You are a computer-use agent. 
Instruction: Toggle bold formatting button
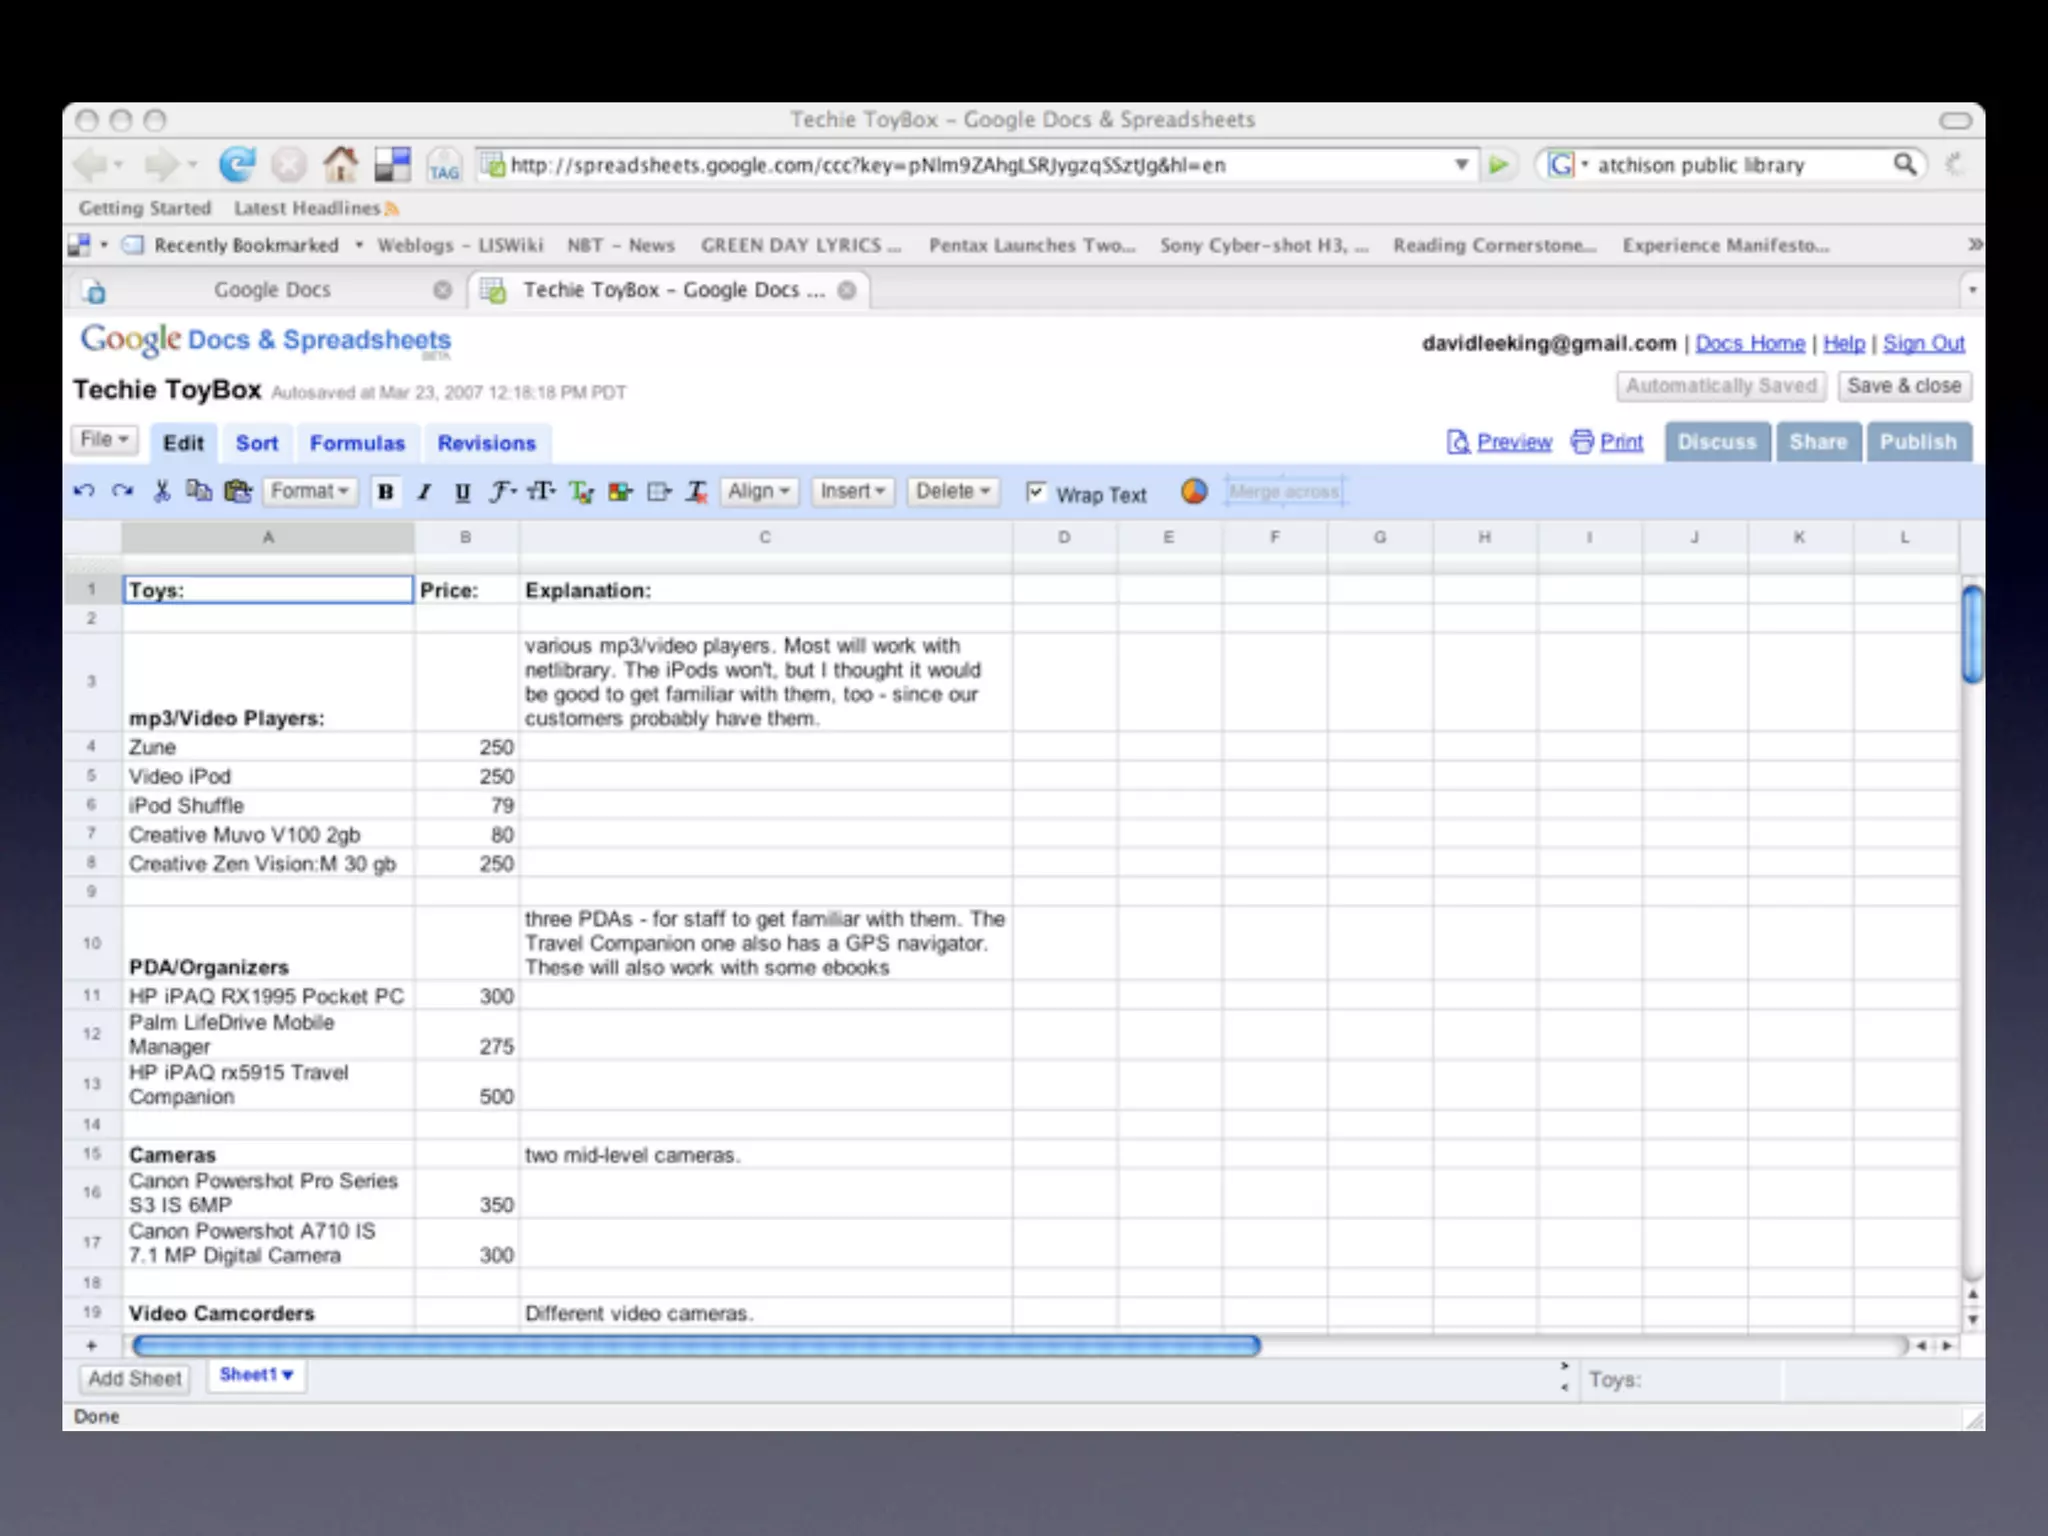point(385,492)
